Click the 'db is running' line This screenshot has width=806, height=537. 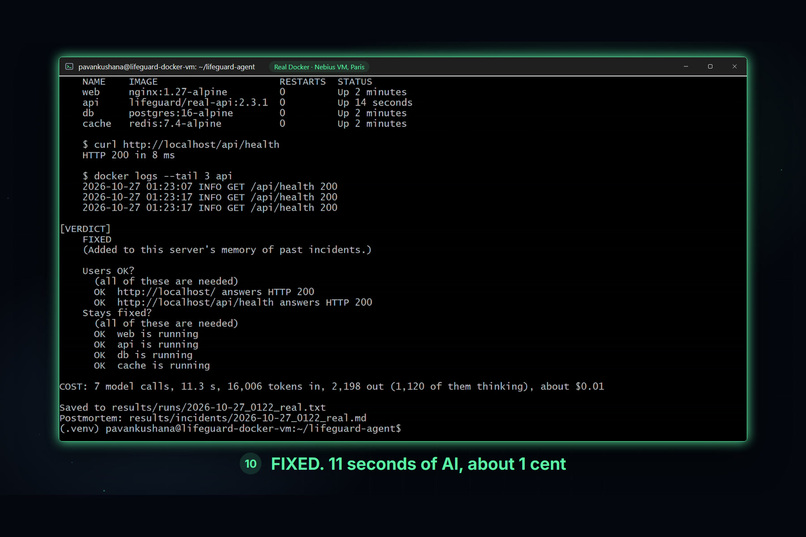143,355
